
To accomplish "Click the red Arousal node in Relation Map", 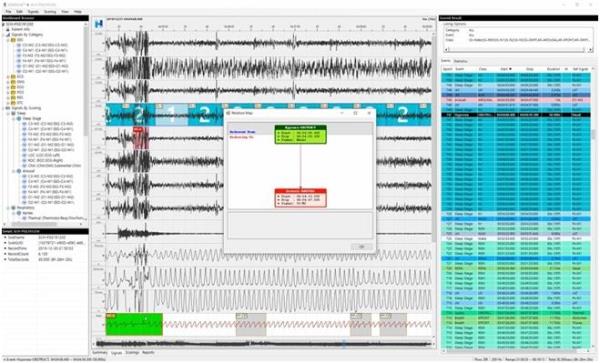I will 300,198.
